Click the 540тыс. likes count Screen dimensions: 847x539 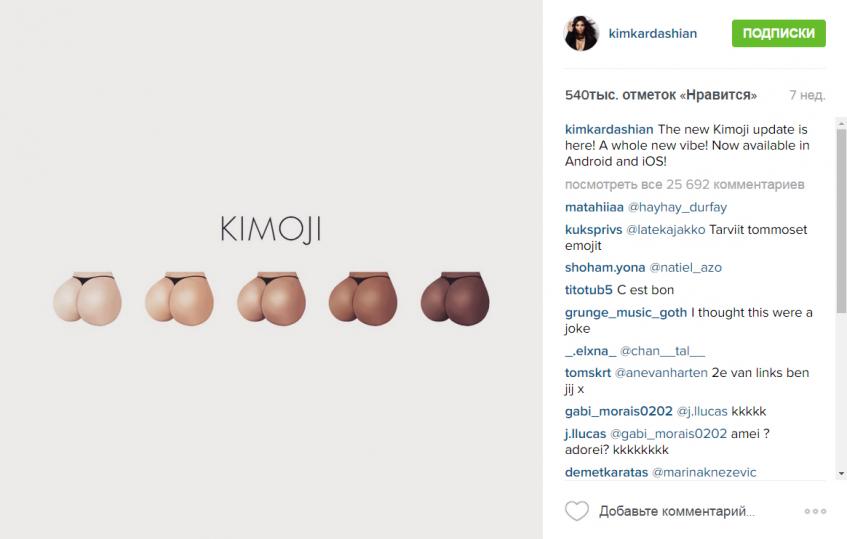[661, 95]
